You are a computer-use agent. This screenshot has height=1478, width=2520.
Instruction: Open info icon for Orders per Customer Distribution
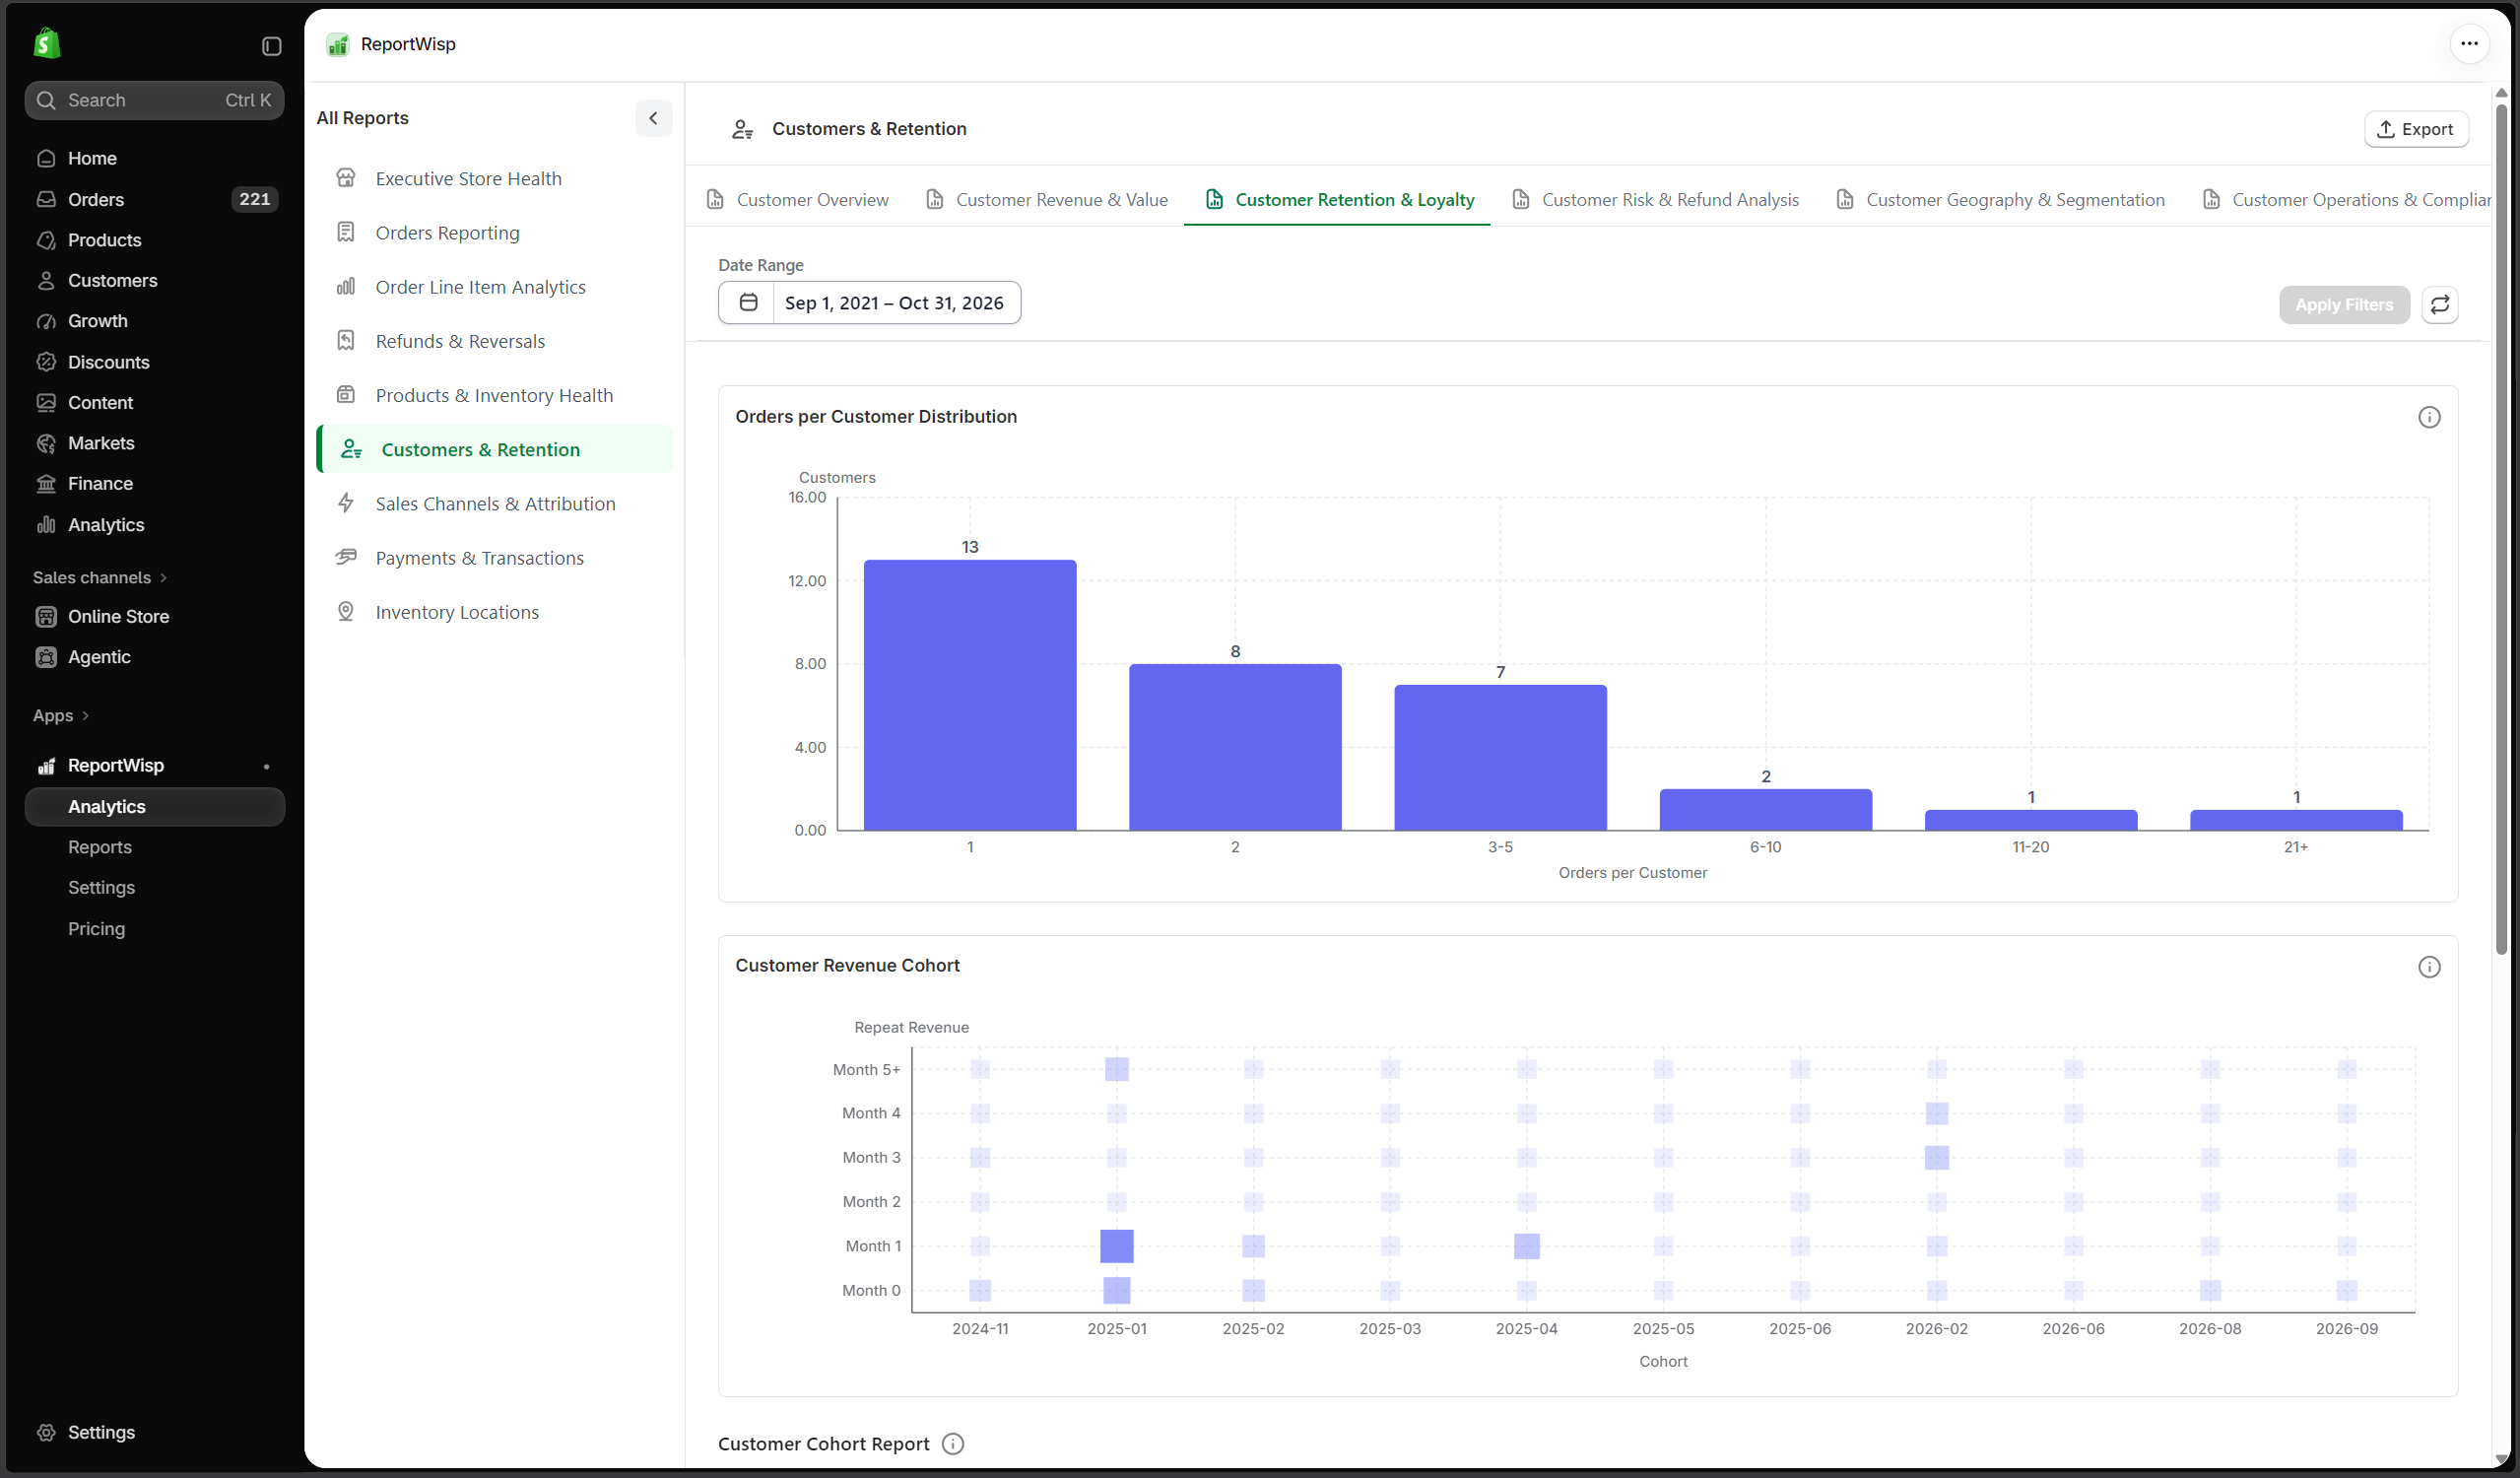point(2428,418)
